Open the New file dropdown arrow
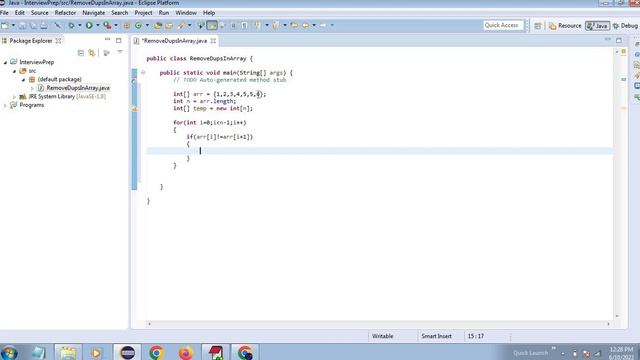The image size is (640, 360). (13, 25)
